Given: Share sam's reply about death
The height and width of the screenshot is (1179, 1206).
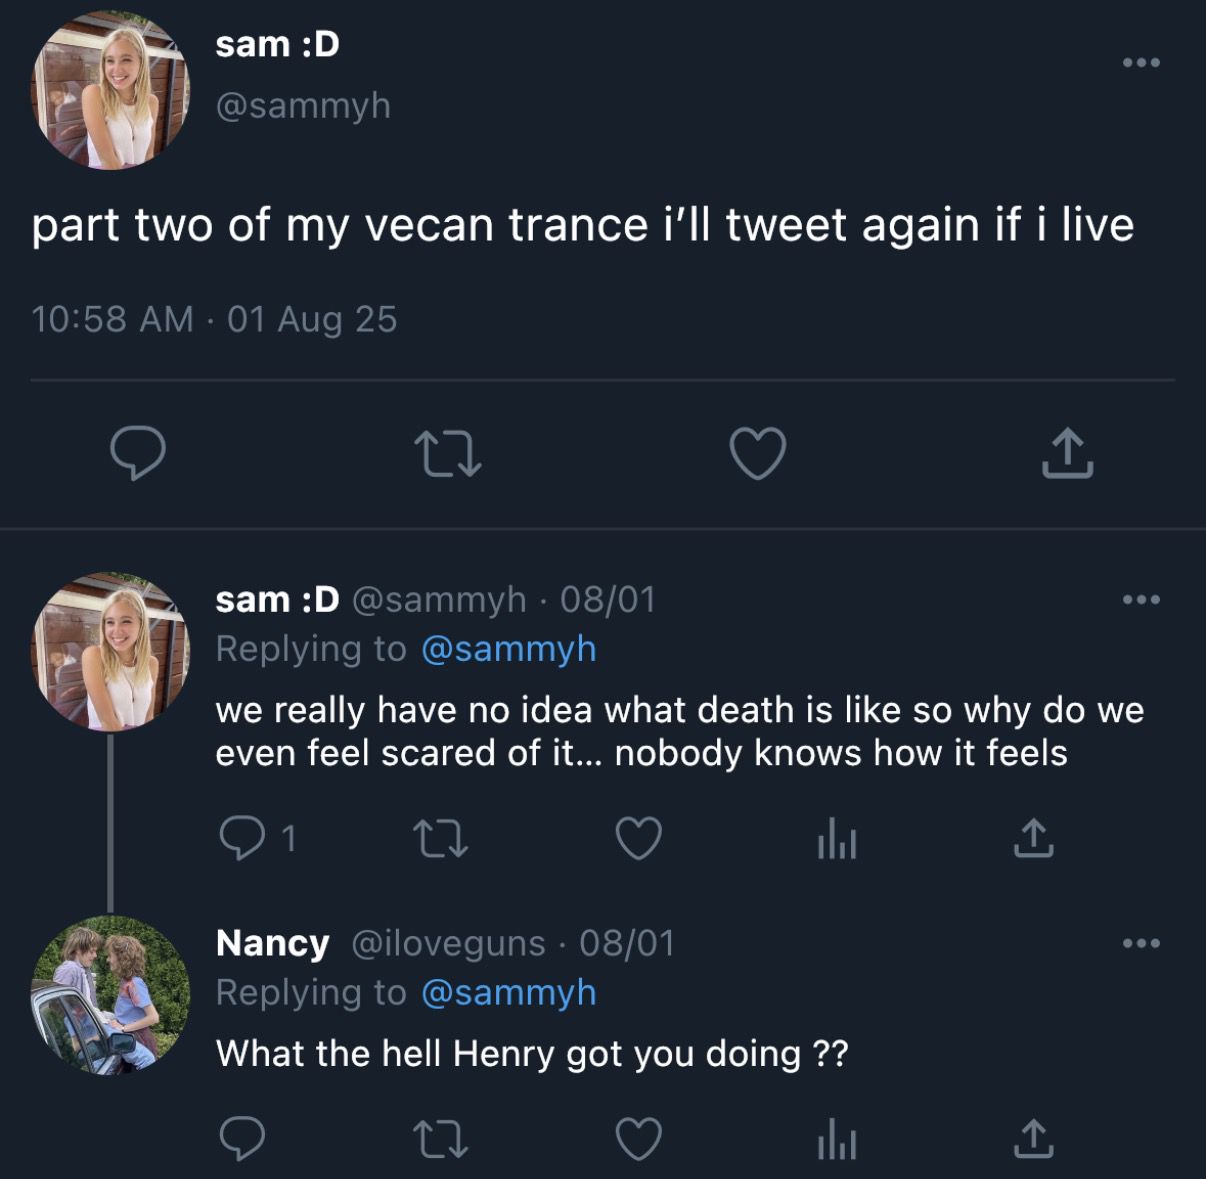Looking at the screenshot, I should [x=1033, y=838].
